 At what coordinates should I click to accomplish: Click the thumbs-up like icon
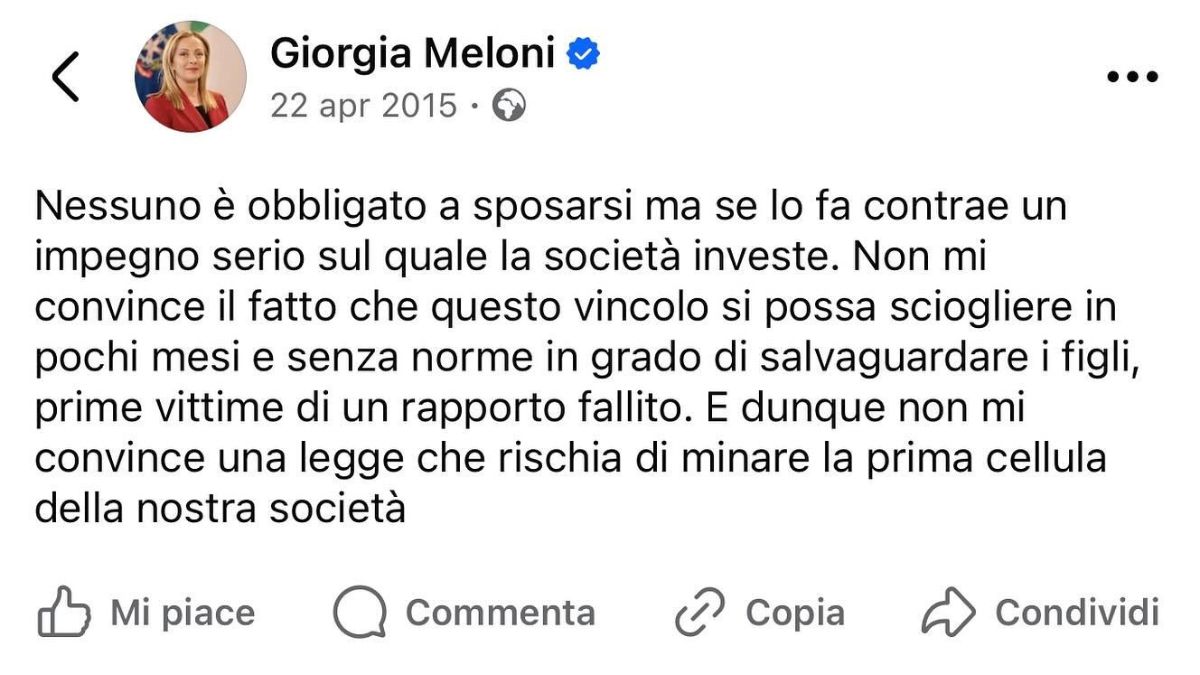(65, 612)
